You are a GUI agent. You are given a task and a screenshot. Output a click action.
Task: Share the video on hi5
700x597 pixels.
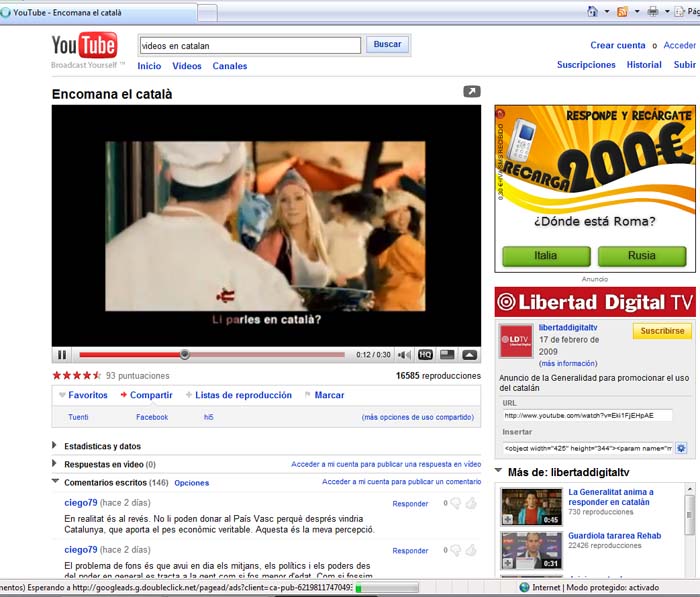coord(208,417)
